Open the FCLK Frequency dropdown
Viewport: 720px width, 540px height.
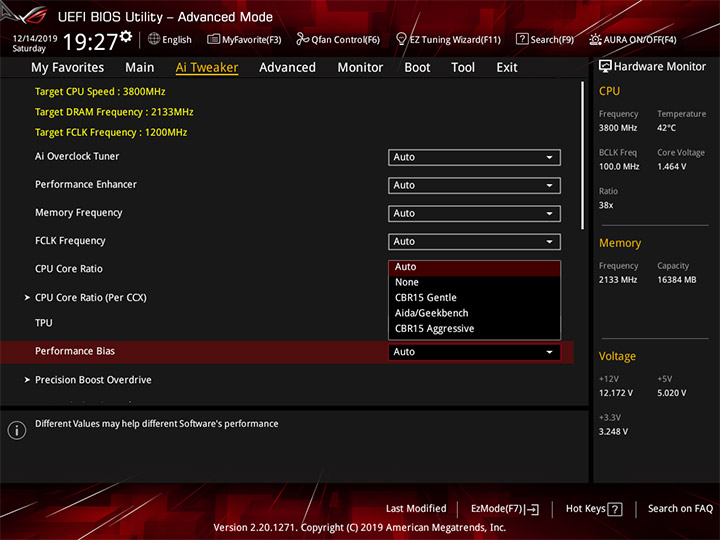(x=474, y=242)
